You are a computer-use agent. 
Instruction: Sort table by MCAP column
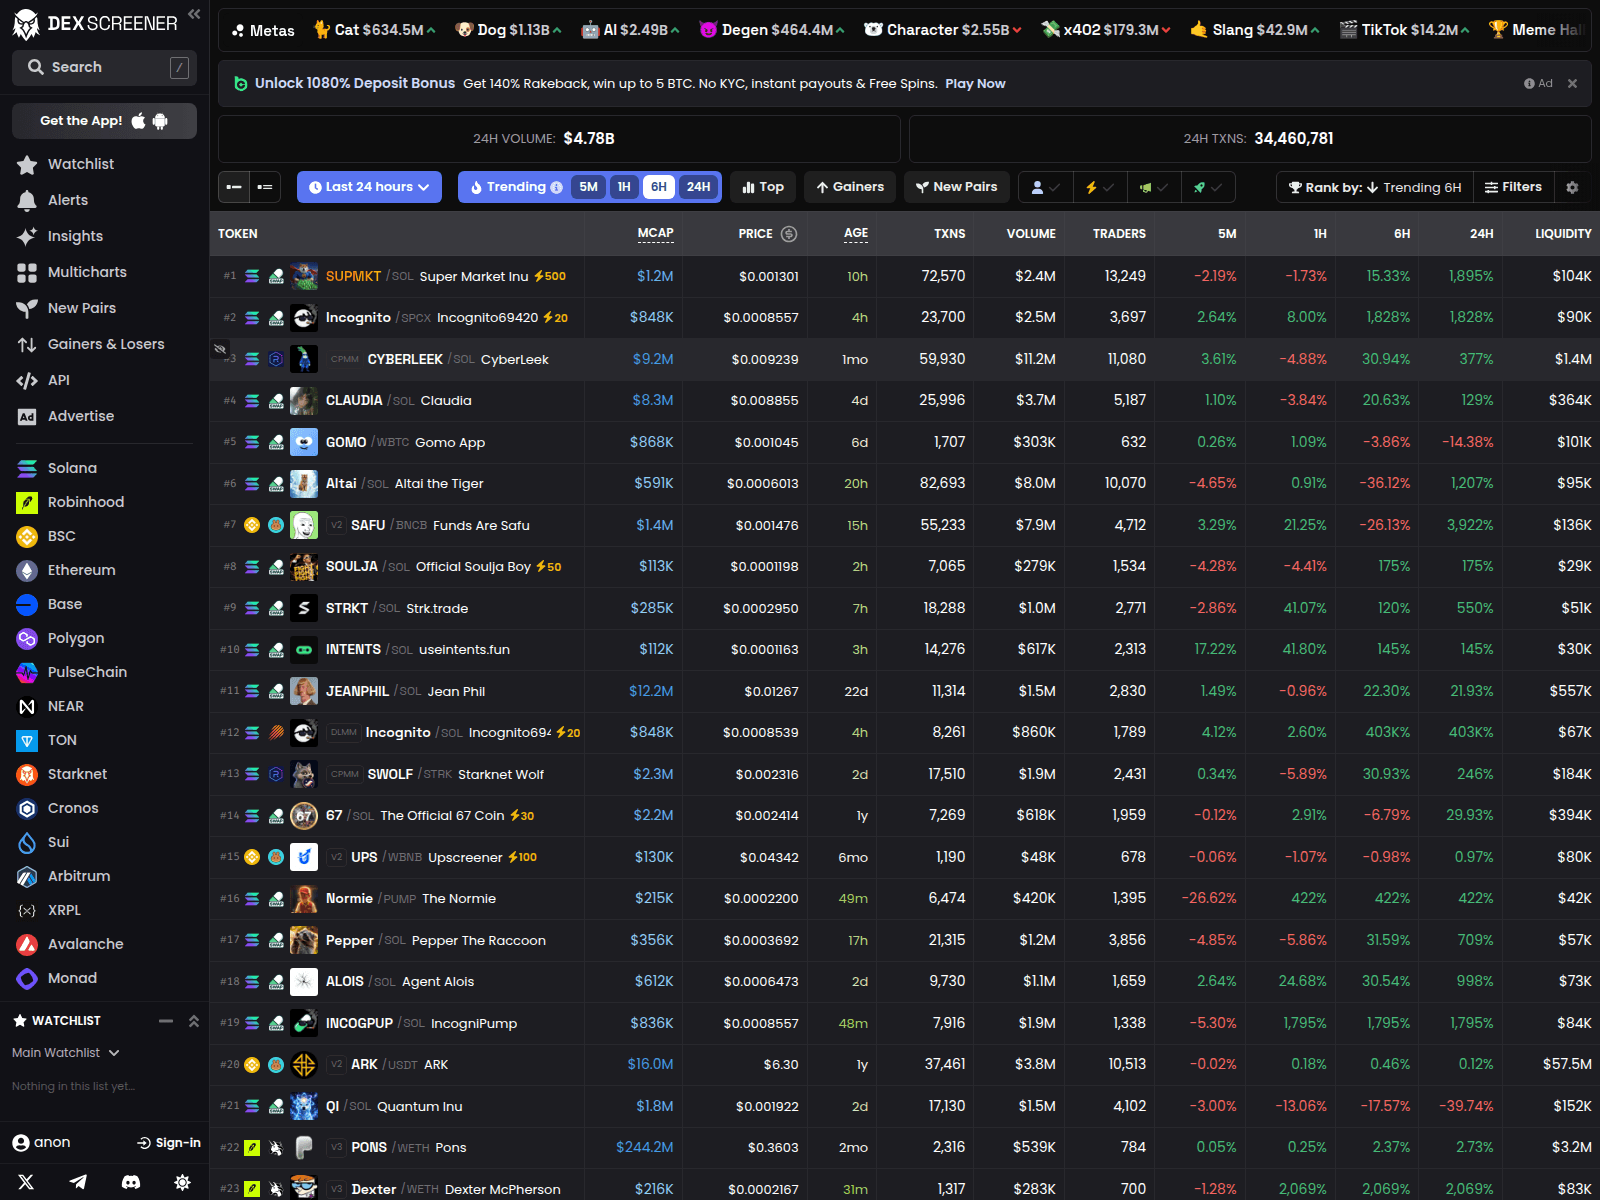click(x=655, y=233)
